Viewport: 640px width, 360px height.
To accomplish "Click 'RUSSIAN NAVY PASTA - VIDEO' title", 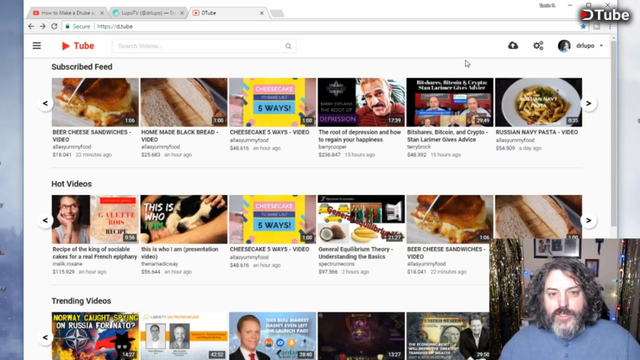I will 537,132.
